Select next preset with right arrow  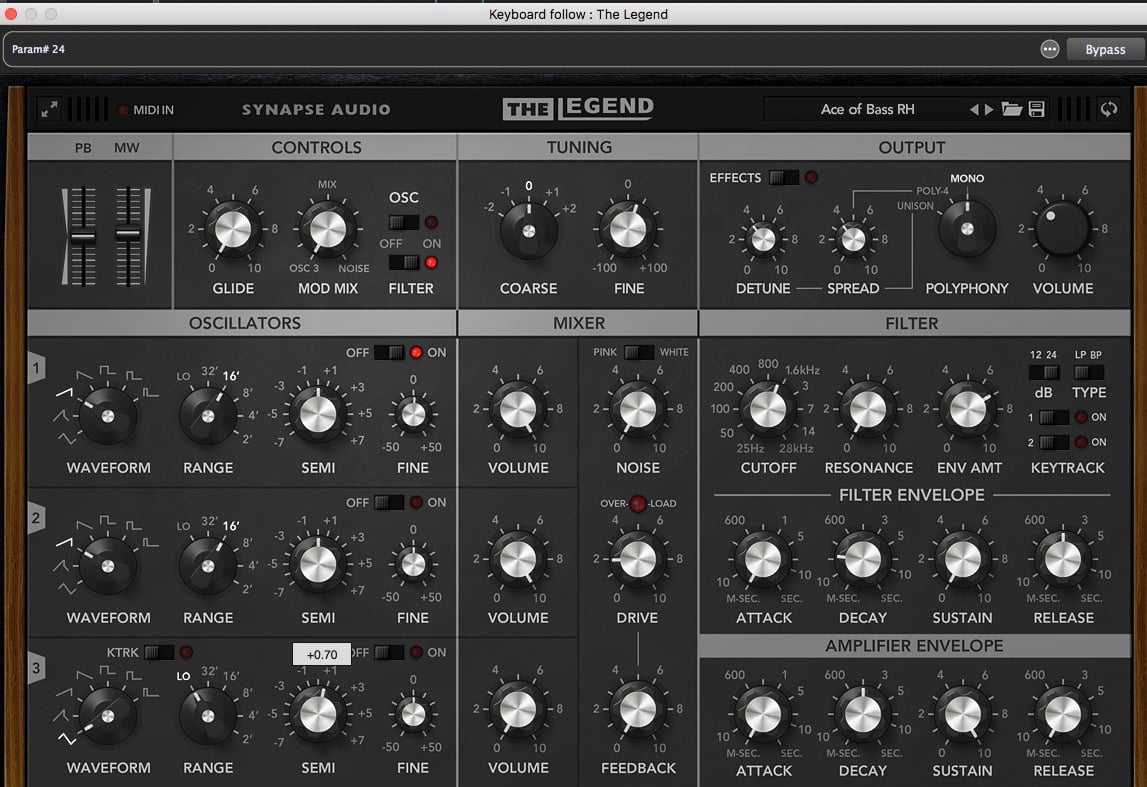coord(989,109)
